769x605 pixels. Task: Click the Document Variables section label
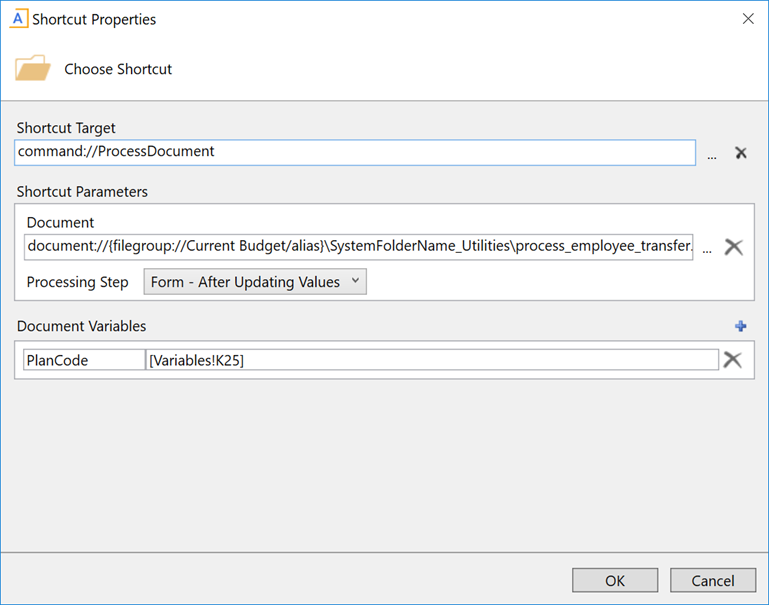[x=81, y=326]
